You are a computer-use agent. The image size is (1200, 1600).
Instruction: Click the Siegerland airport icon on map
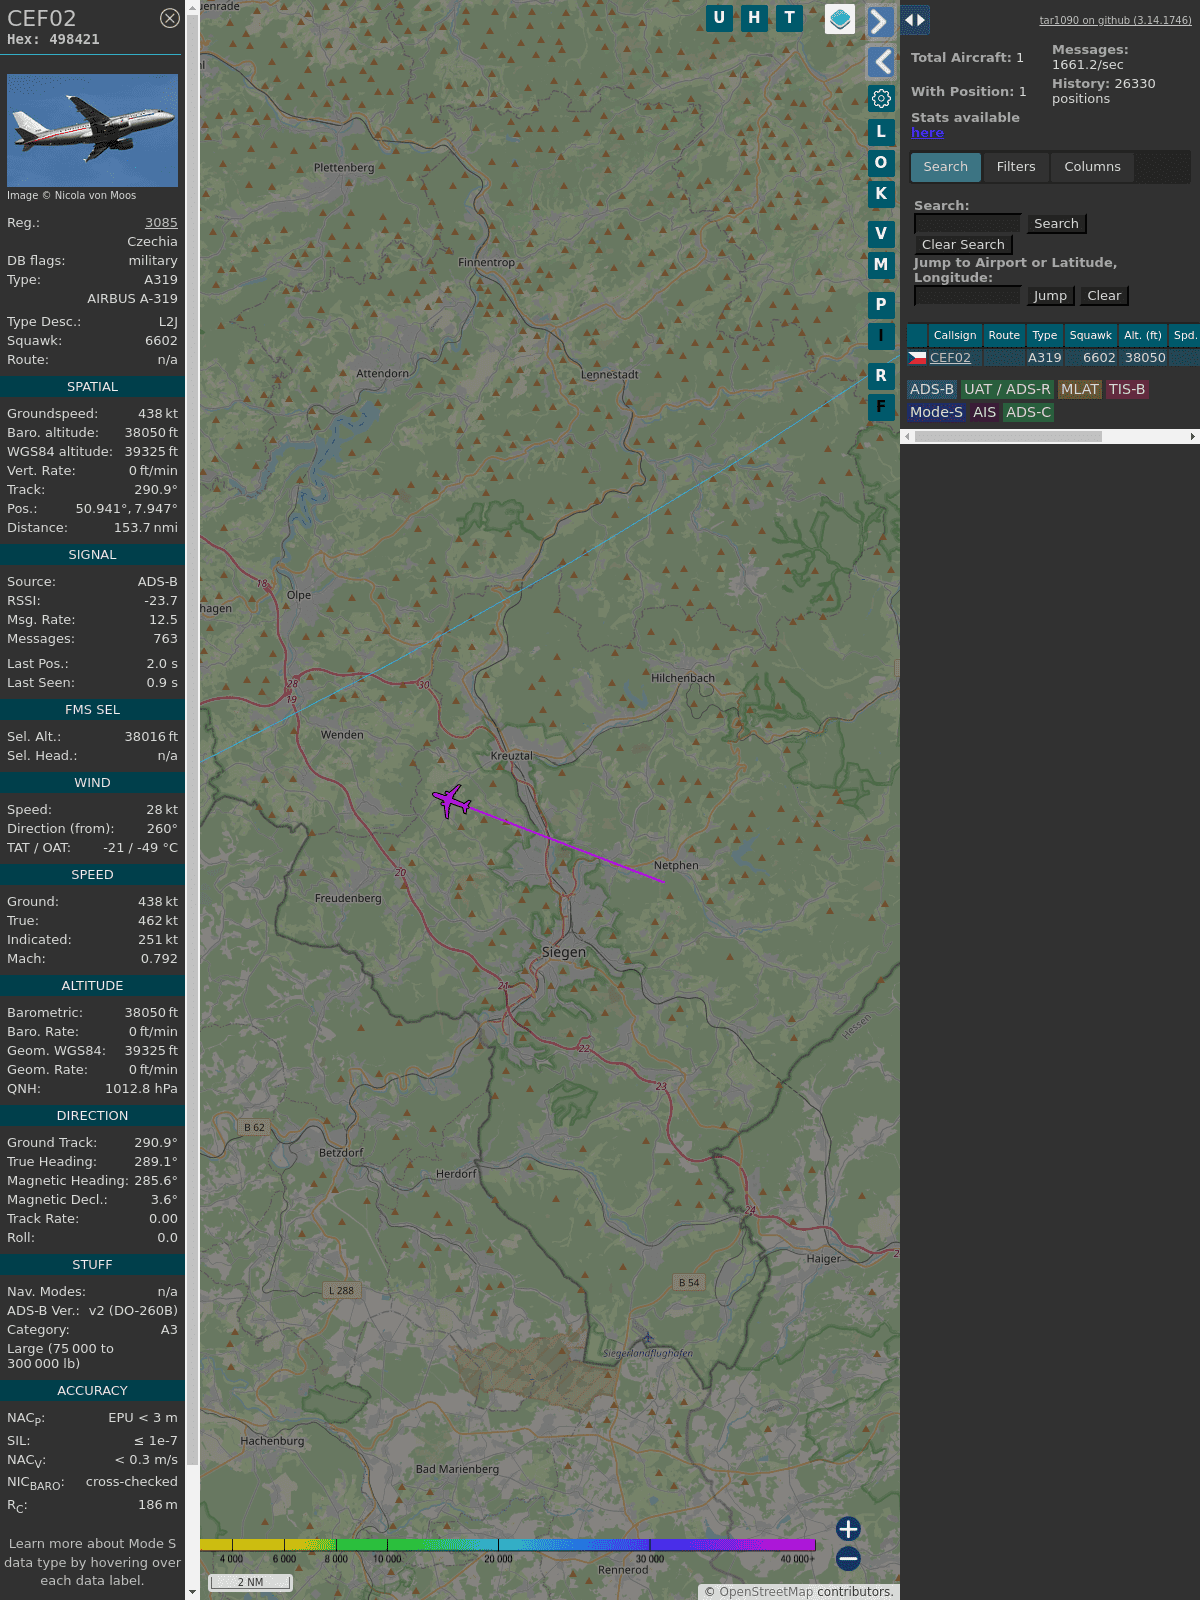tap(647, 1338)
